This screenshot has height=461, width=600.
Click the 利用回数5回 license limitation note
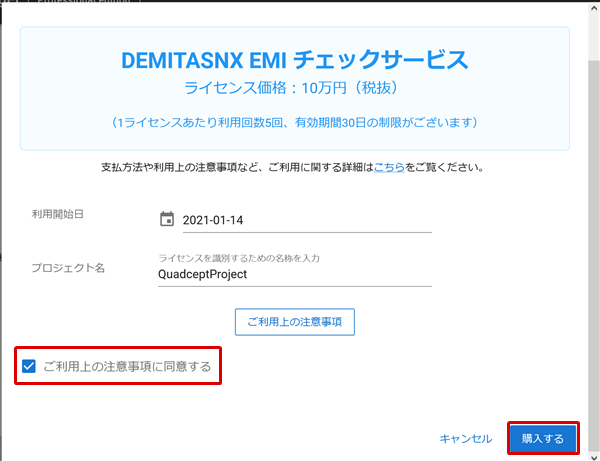[x=295, y=122]
